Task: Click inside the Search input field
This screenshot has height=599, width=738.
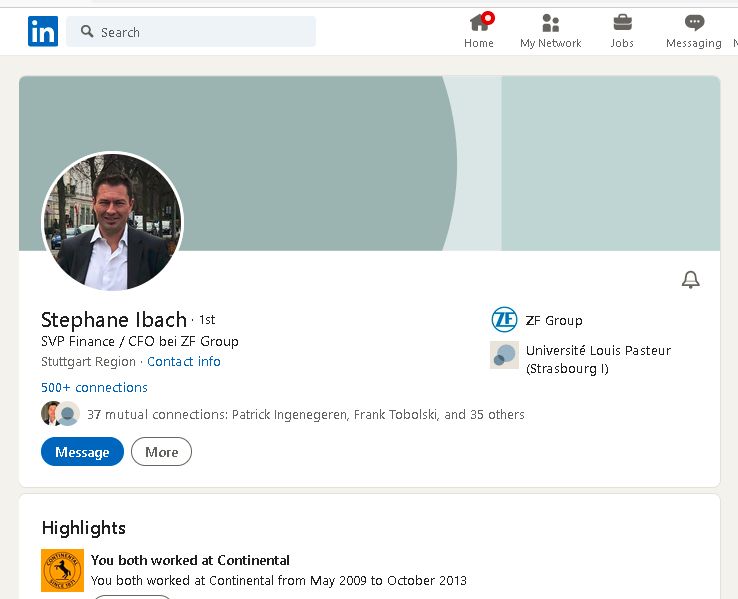Action: 200,32
